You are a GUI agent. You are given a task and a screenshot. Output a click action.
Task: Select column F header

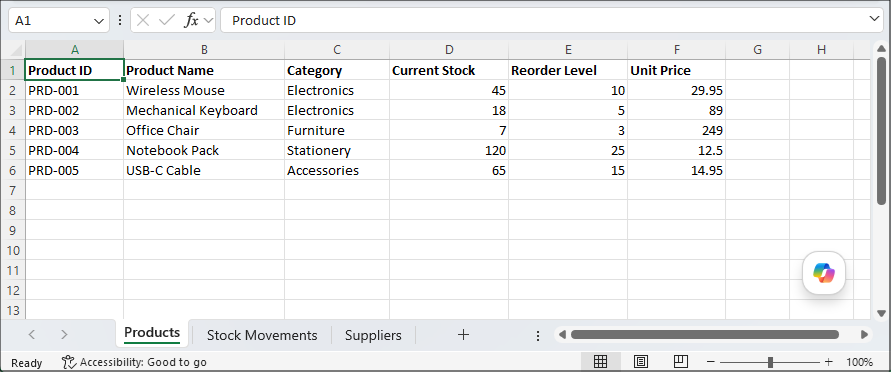pyautogui.click(x=677, y=50)
